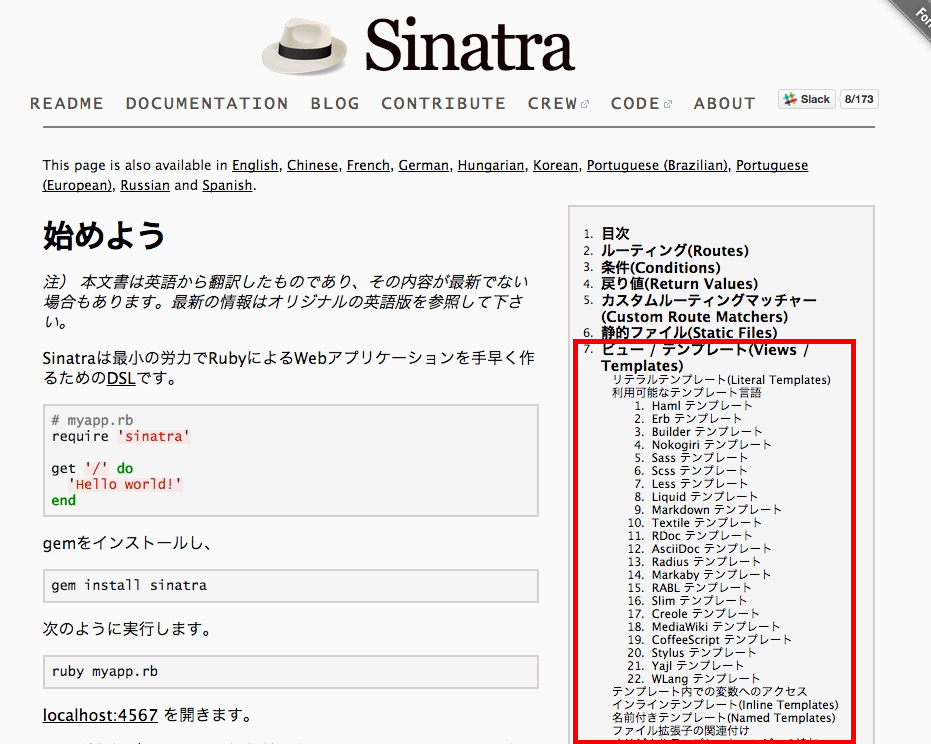Screen dimensions: 931x744
Task: Open Yajl テンプレート entry
Action: [x=698, y=666]
